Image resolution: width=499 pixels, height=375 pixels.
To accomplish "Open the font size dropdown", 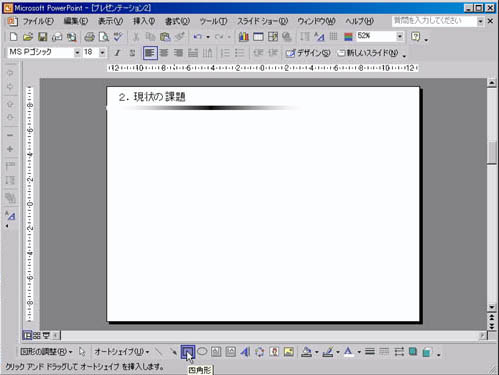I will pyautogui.click(x=102, y=53).
